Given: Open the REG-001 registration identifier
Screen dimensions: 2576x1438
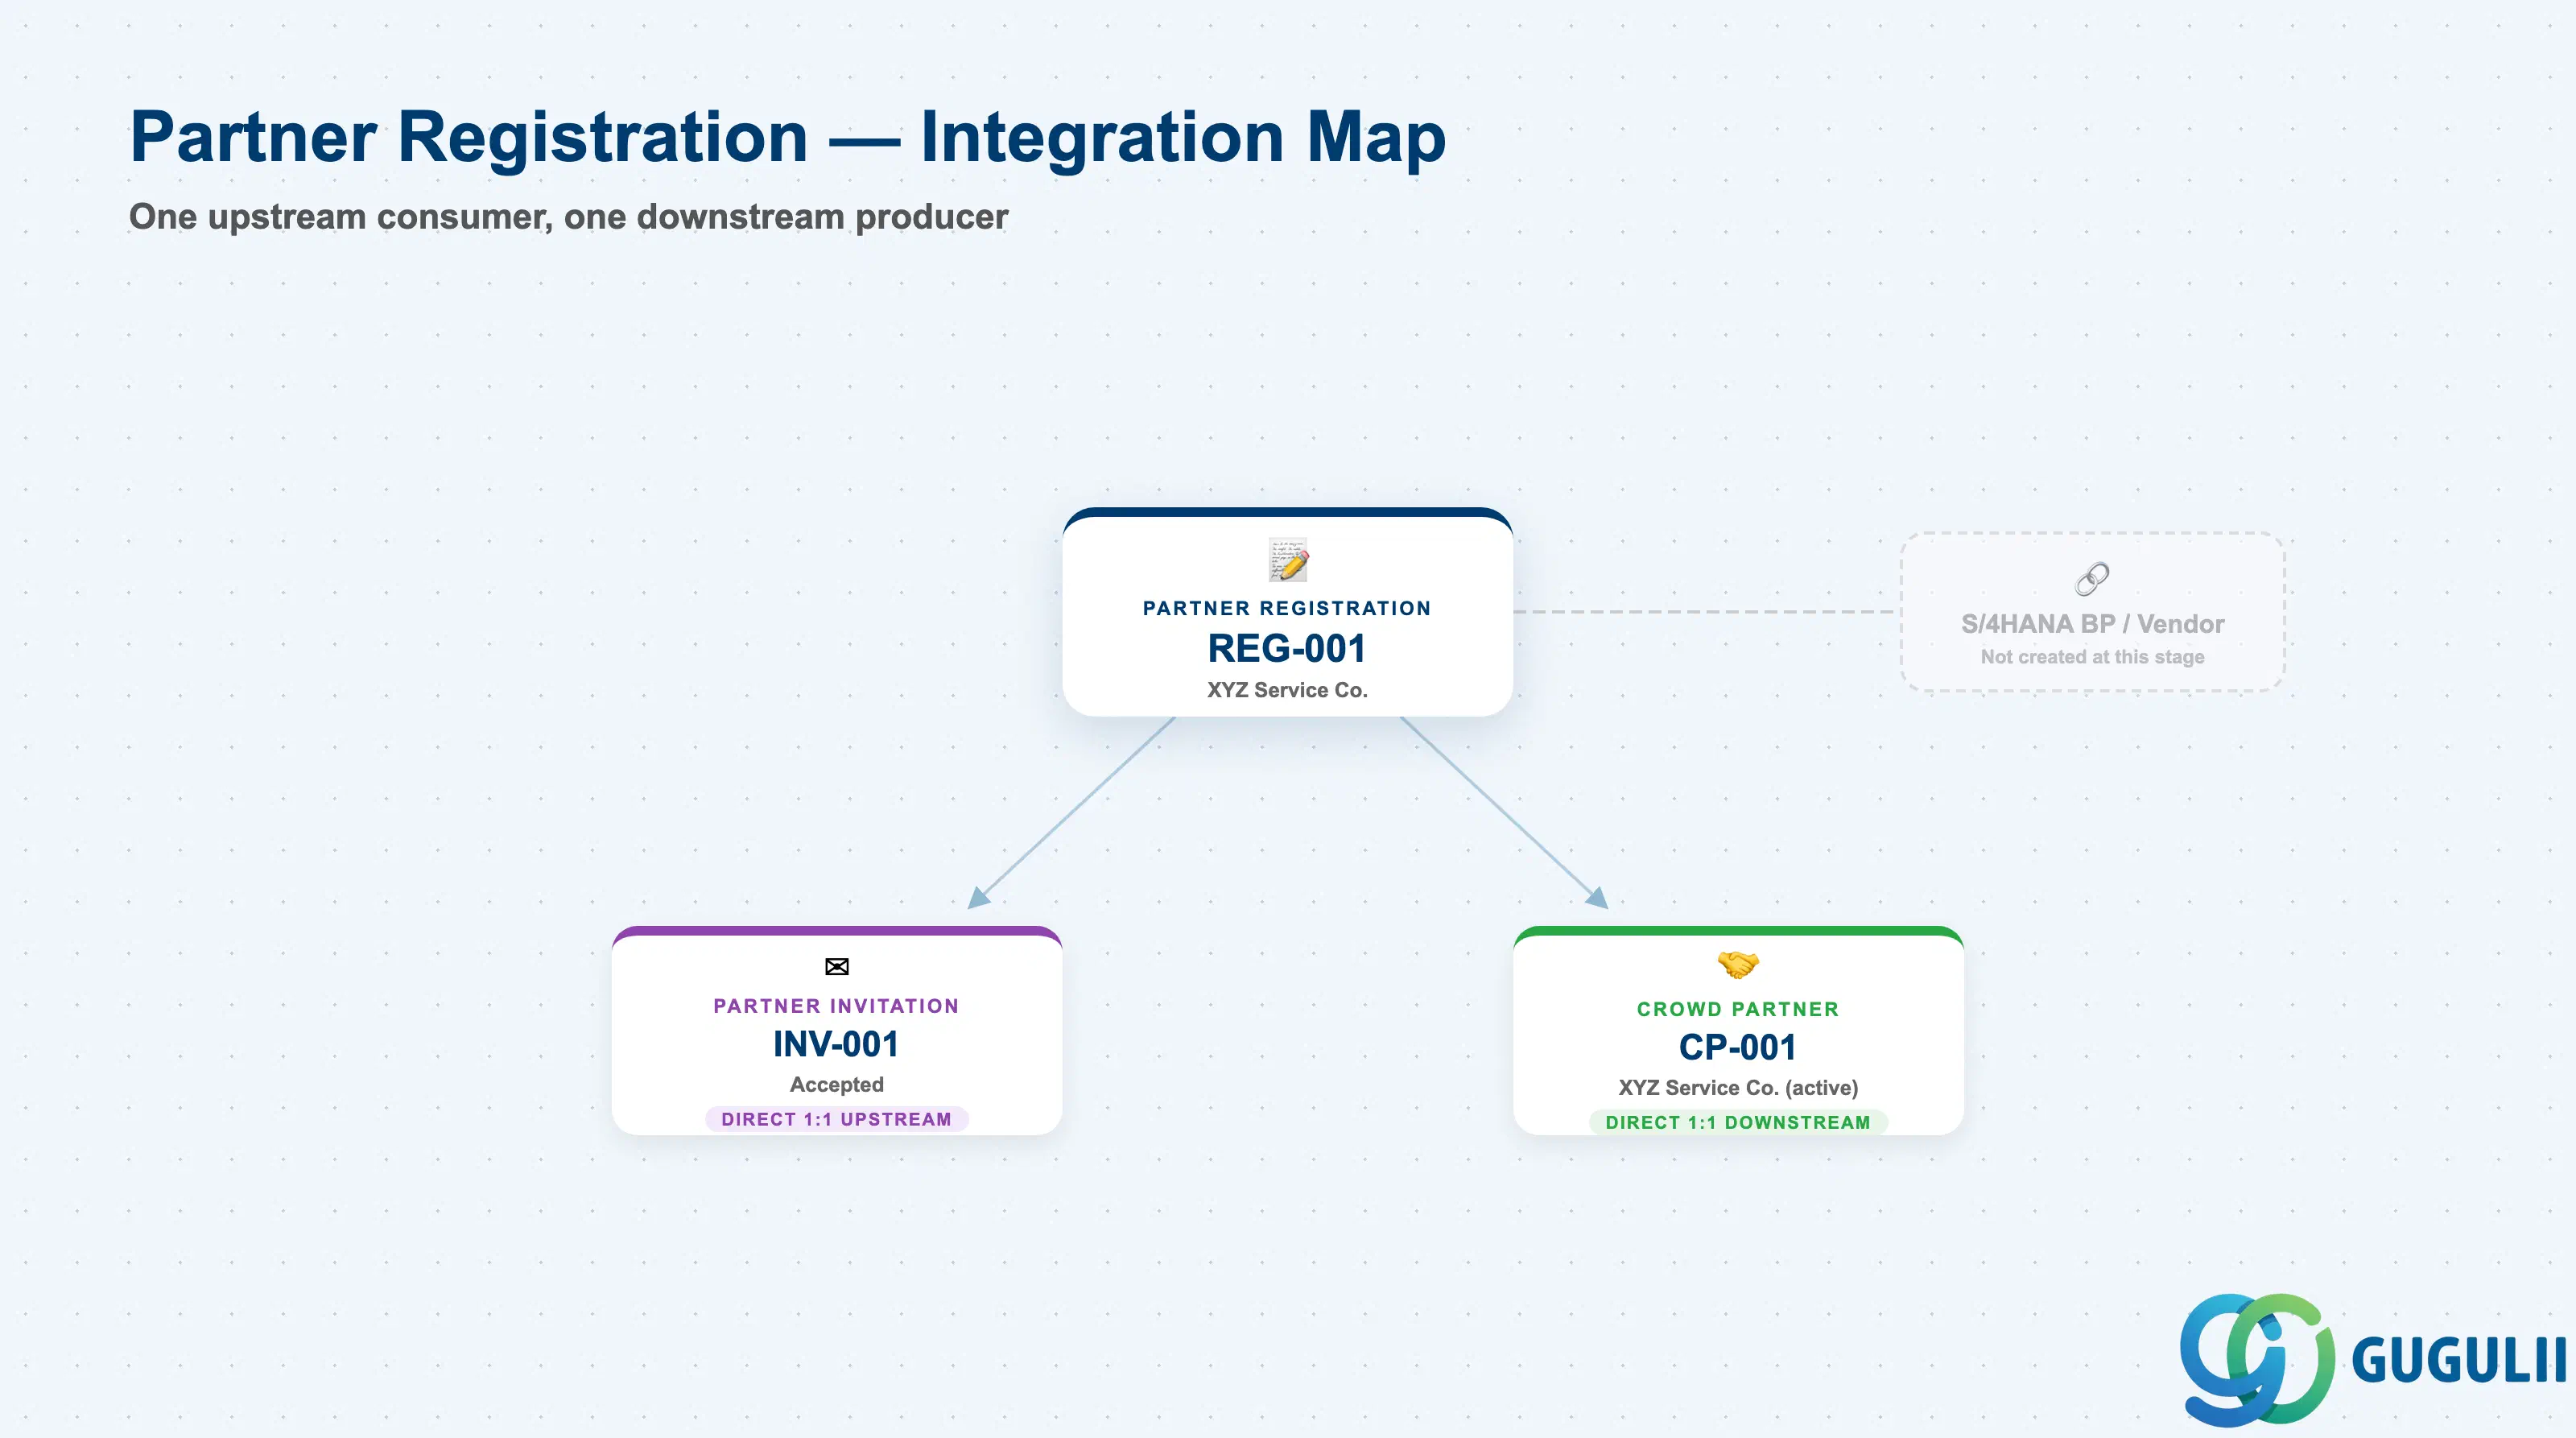Looking at the screenshot, I should 1287,649.
